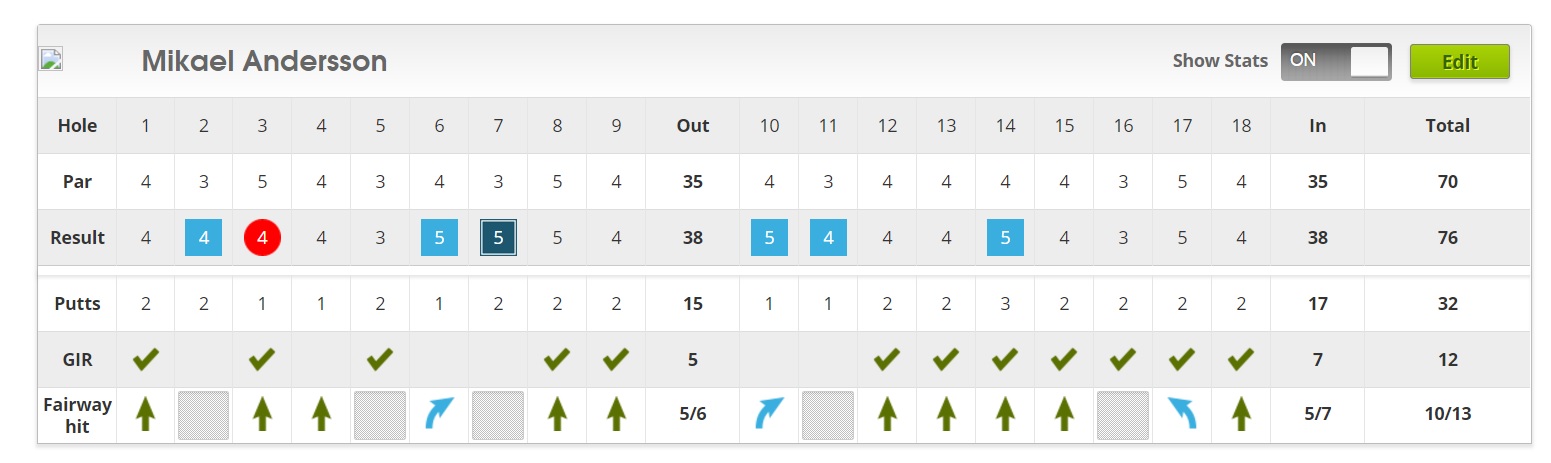Viewport: 1551px width, 463px height.
Task: Click the left-miss blue arrow on hole 17
Action: [x=1182, y=414]
